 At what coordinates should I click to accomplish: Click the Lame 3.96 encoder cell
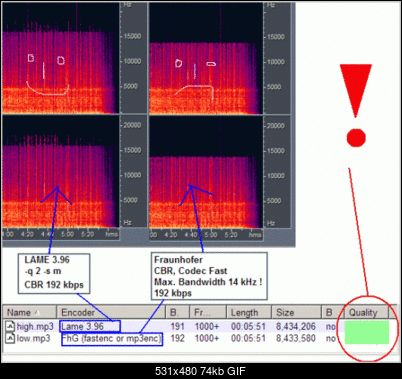point(90,326)
